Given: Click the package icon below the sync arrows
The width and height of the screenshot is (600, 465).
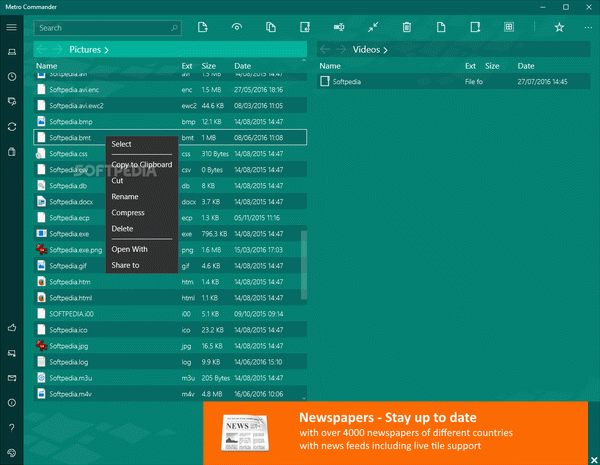Looking at the screenshot, I should coord(12,152).
